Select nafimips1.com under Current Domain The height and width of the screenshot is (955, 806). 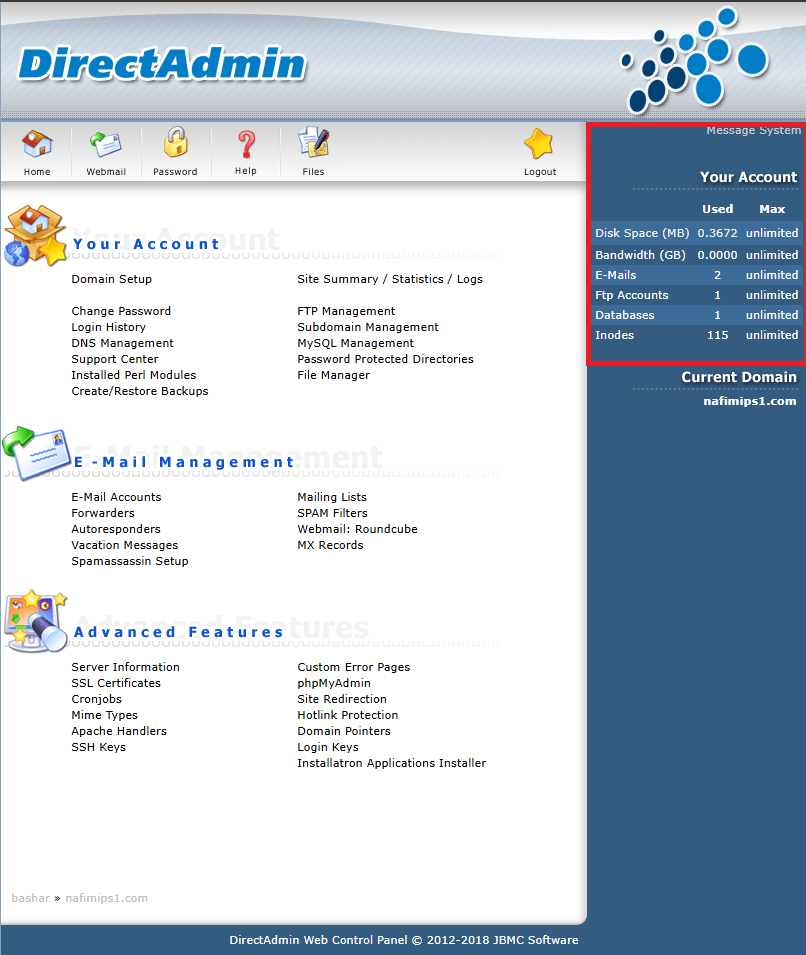tap(749, 401)
